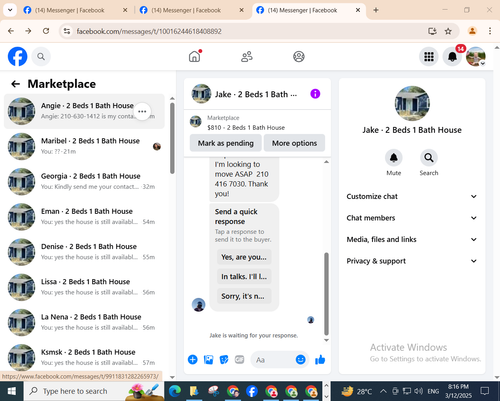Click the chat messages scrollbar

pos(326,293)
